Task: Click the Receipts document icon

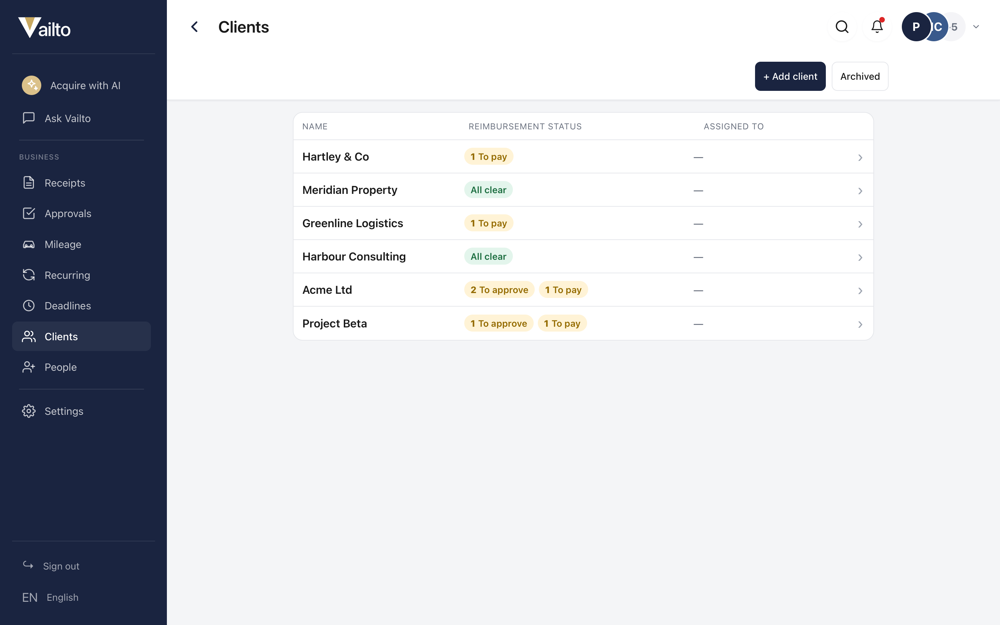Action: click(x=29, y=182)
